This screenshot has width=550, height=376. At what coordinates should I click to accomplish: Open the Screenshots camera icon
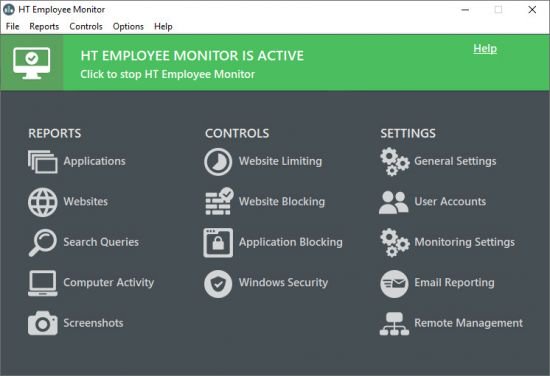click(42, 323)
